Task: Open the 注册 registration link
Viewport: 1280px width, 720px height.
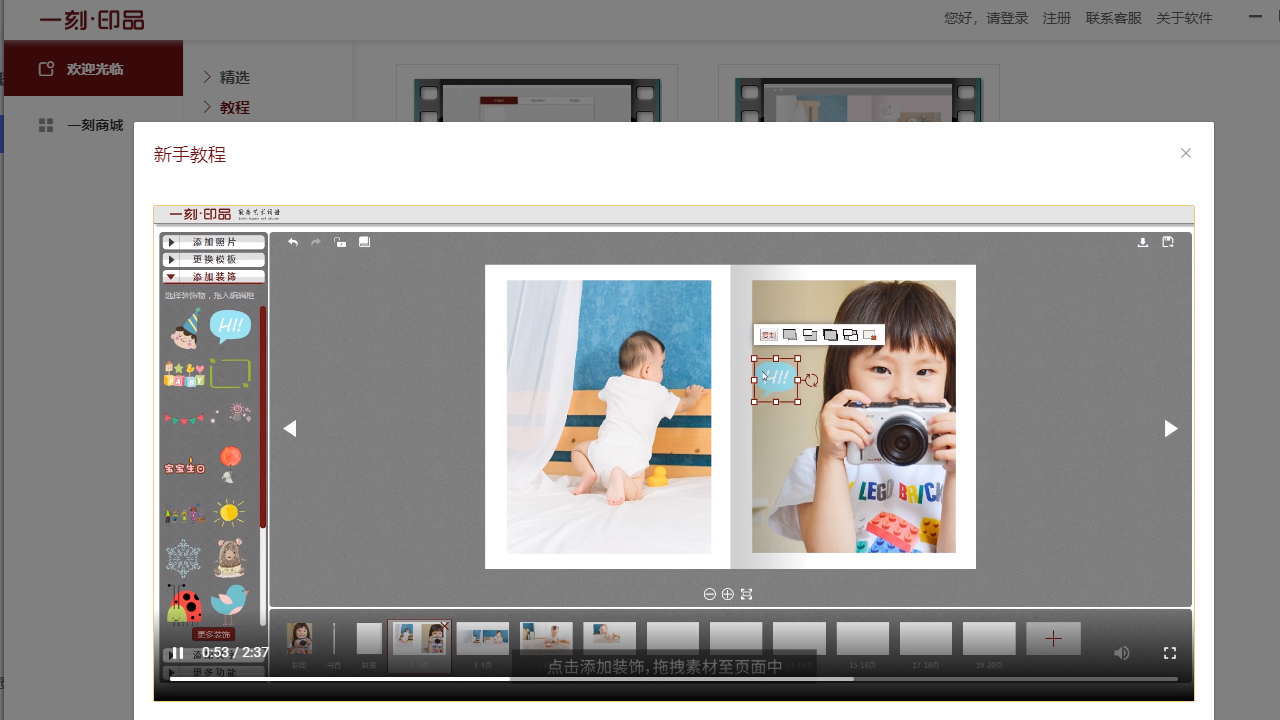Action: coord(1056,18)
